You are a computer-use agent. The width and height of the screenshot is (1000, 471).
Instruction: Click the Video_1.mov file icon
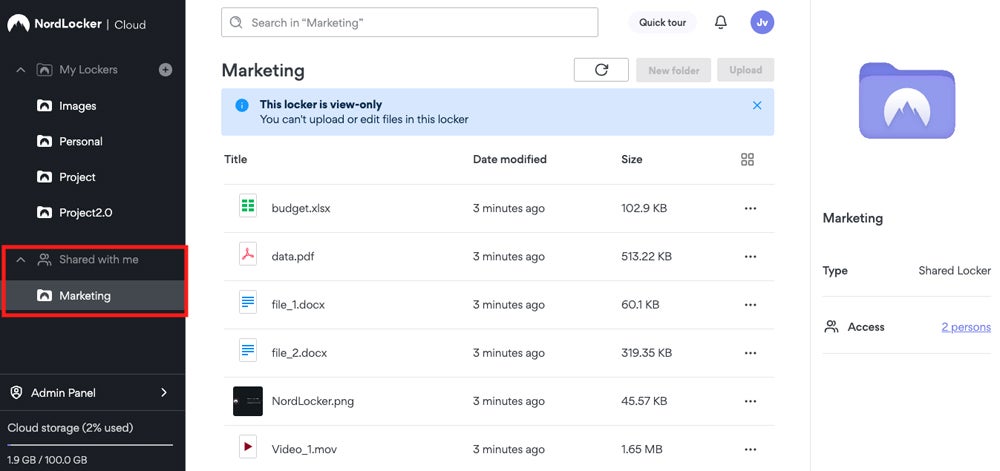click(x=248, y=449)
